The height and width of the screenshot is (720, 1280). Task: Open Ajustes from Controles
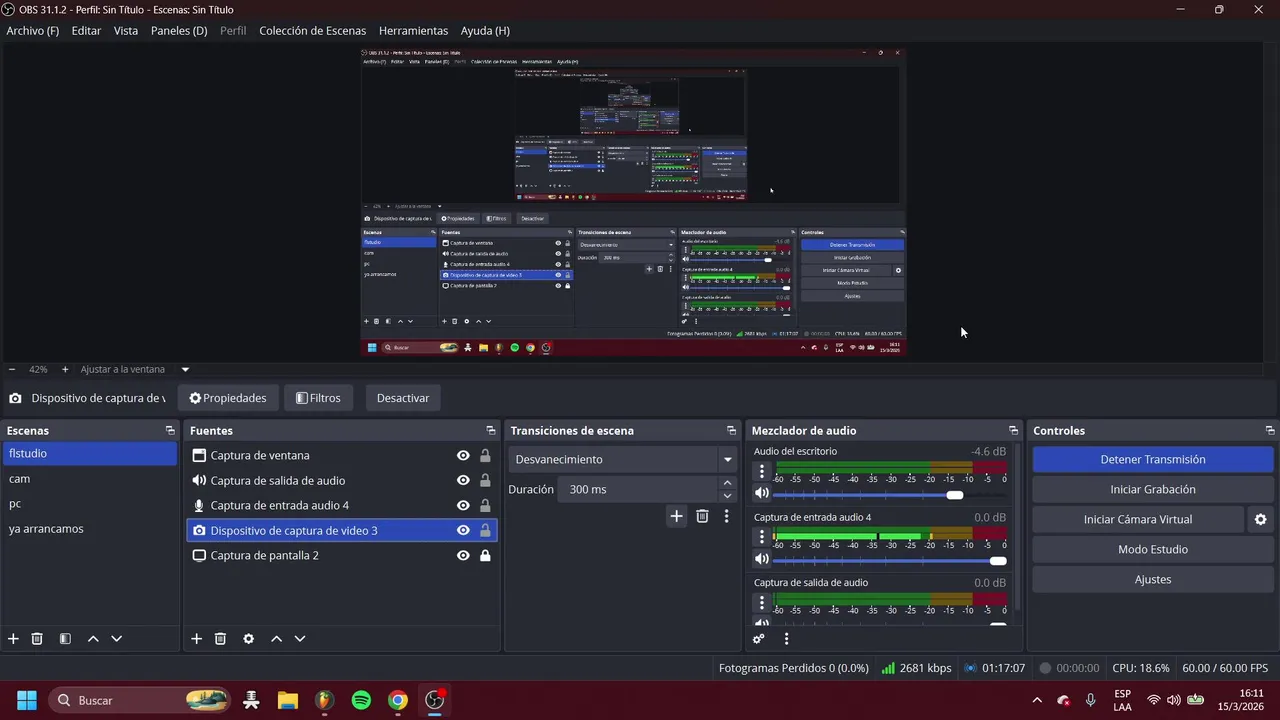click(1153, 579)
